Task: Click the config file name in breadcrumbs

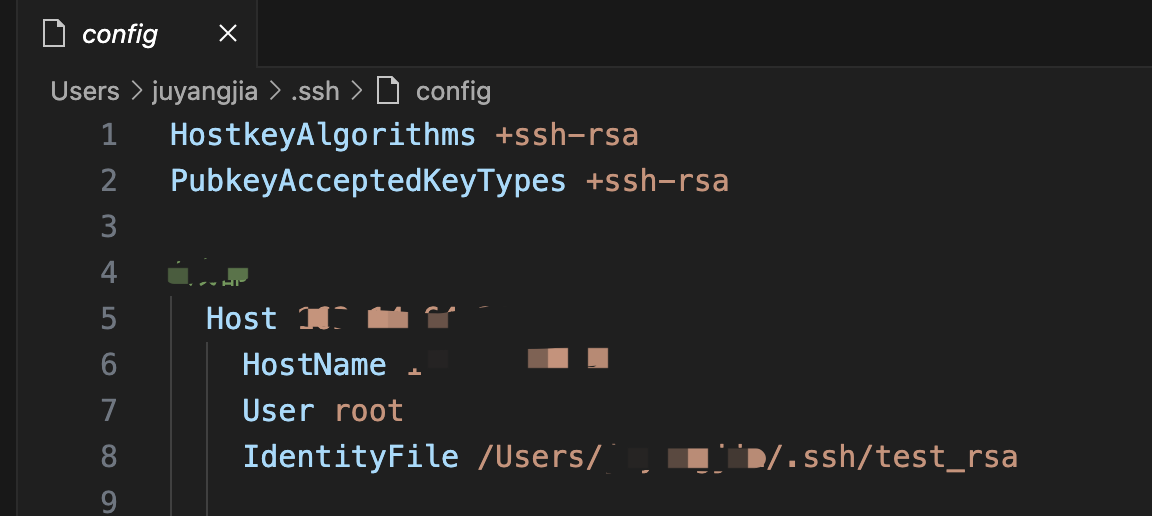Action: [x=453, y=92]
